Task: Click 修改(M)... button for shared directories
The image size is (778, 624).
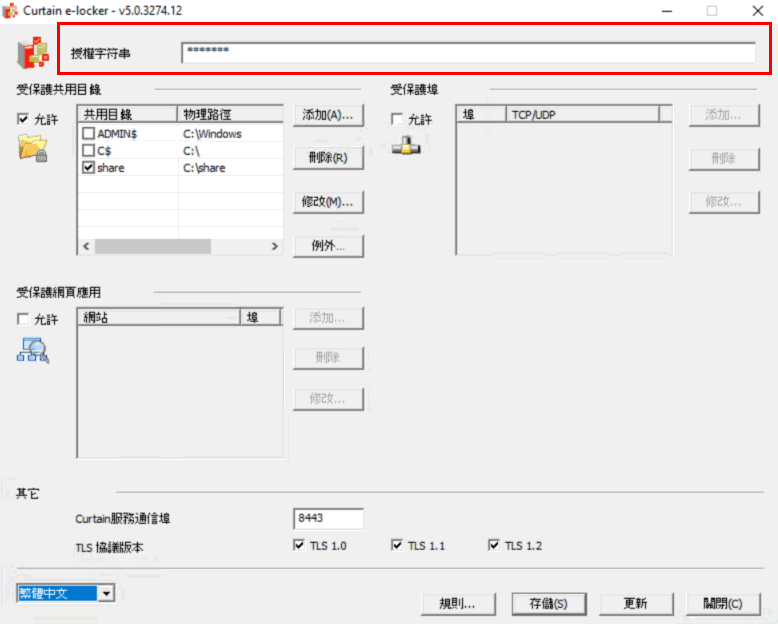Action: [x=328, y=202]
